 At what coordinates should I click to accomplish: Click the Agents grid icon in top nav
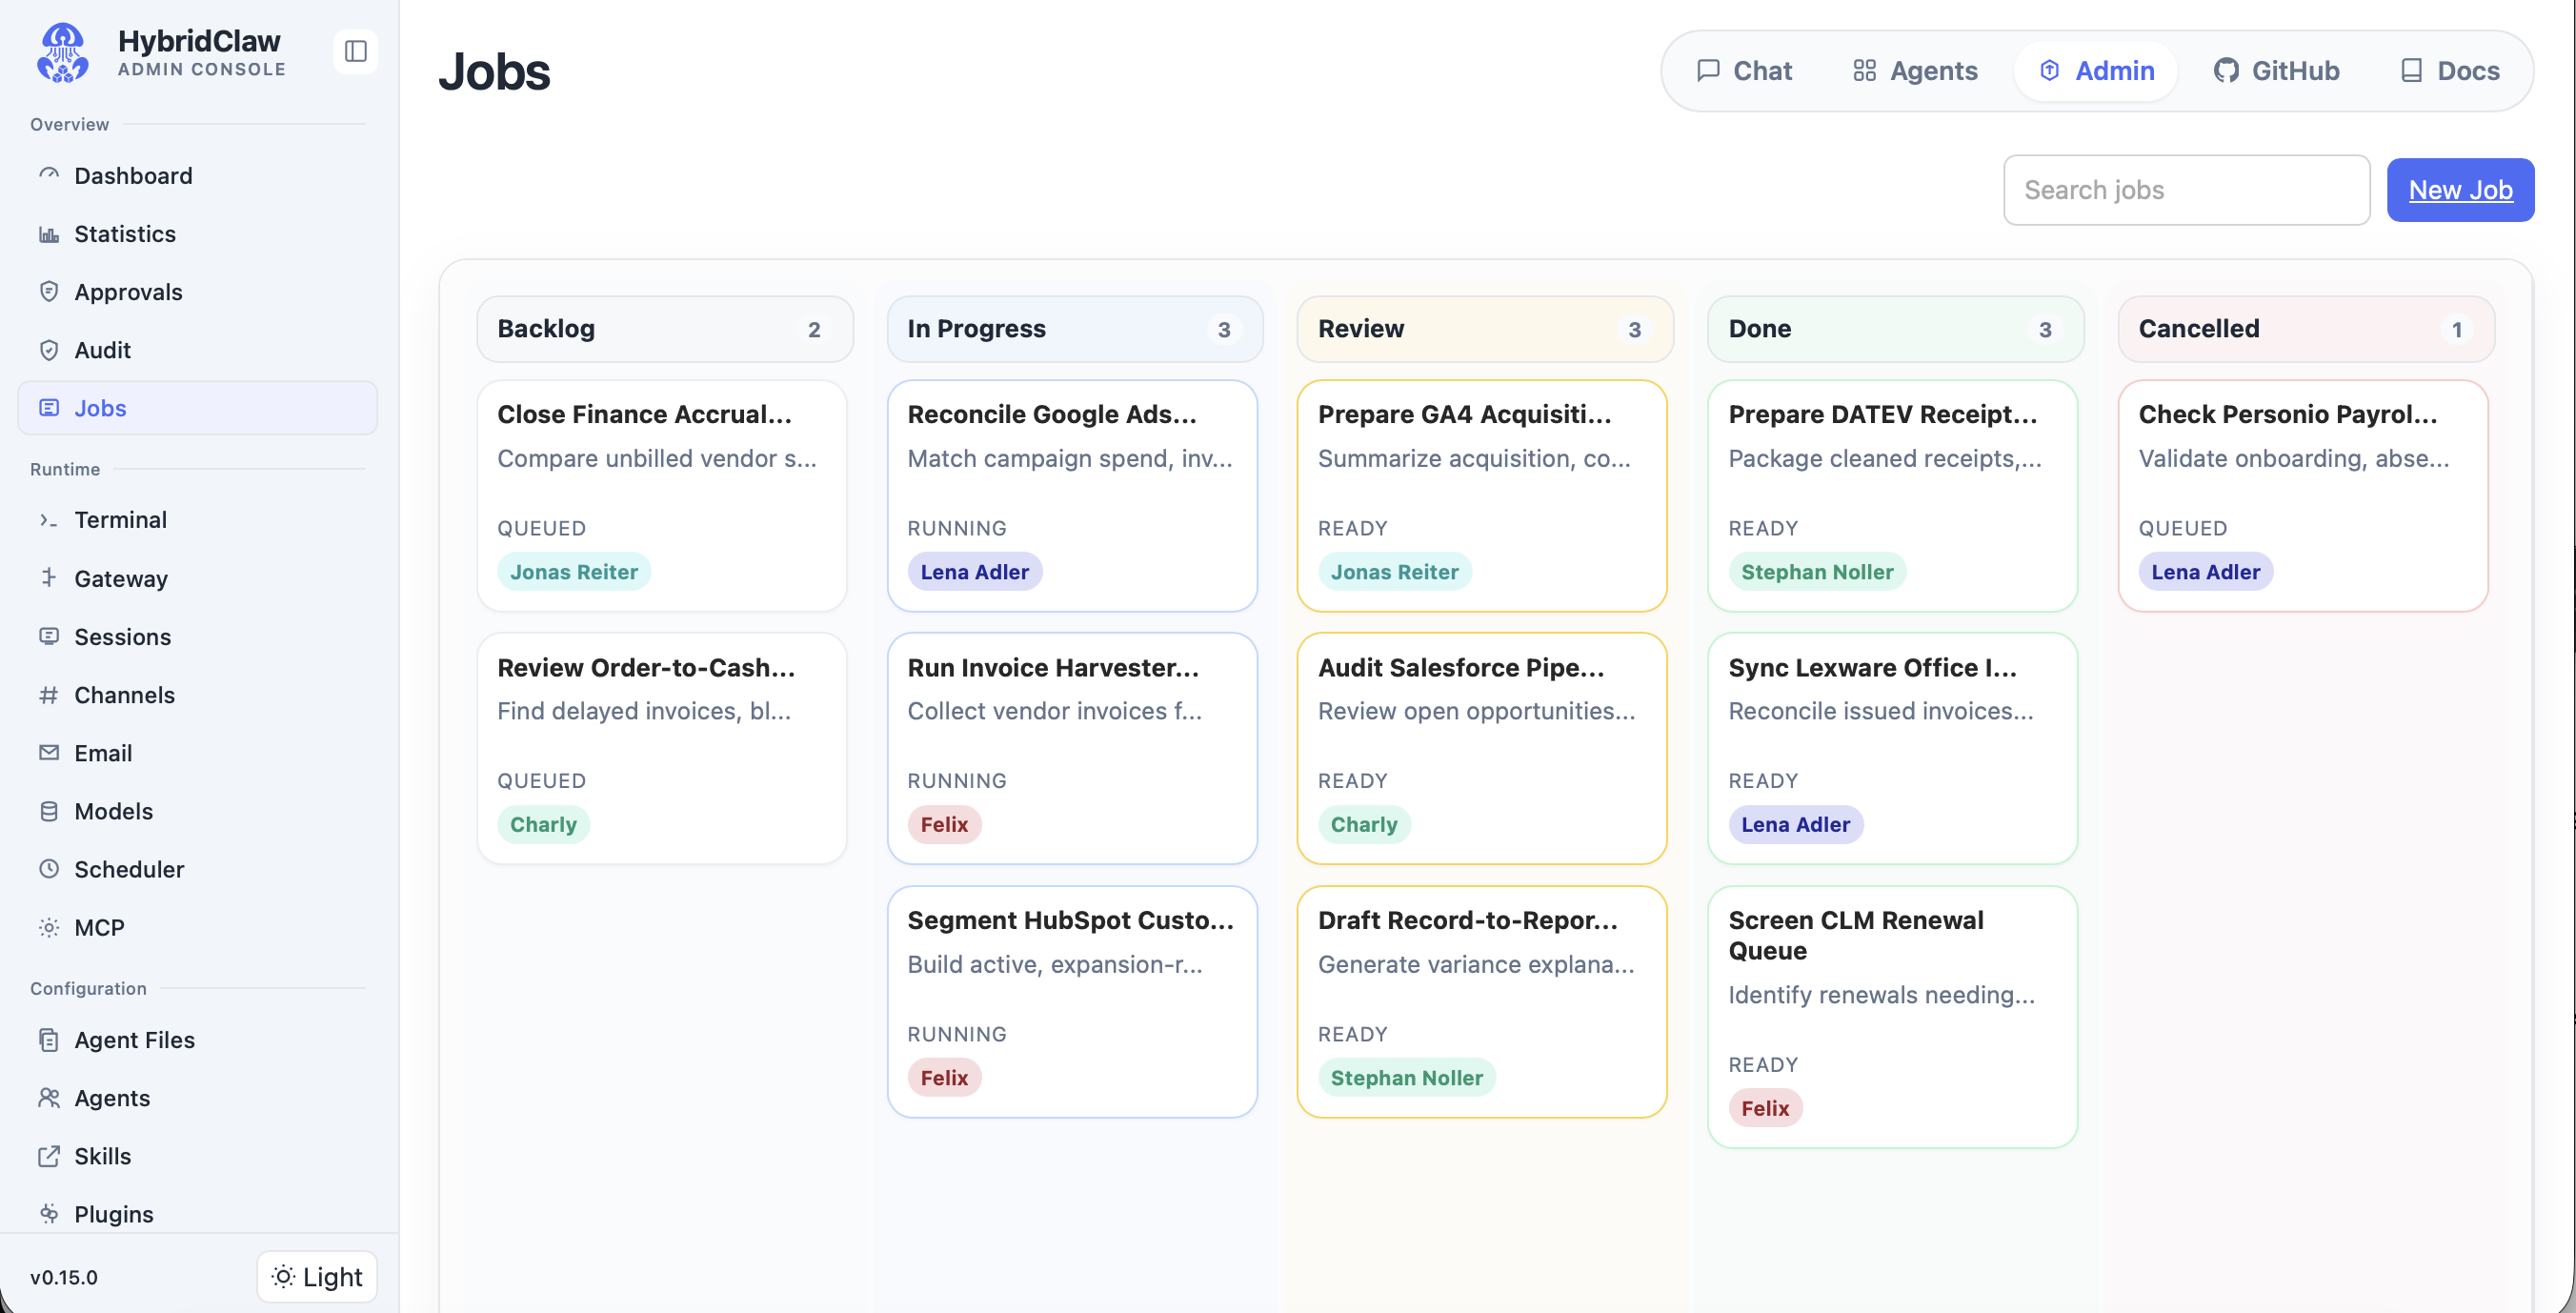click(1864, 70)
